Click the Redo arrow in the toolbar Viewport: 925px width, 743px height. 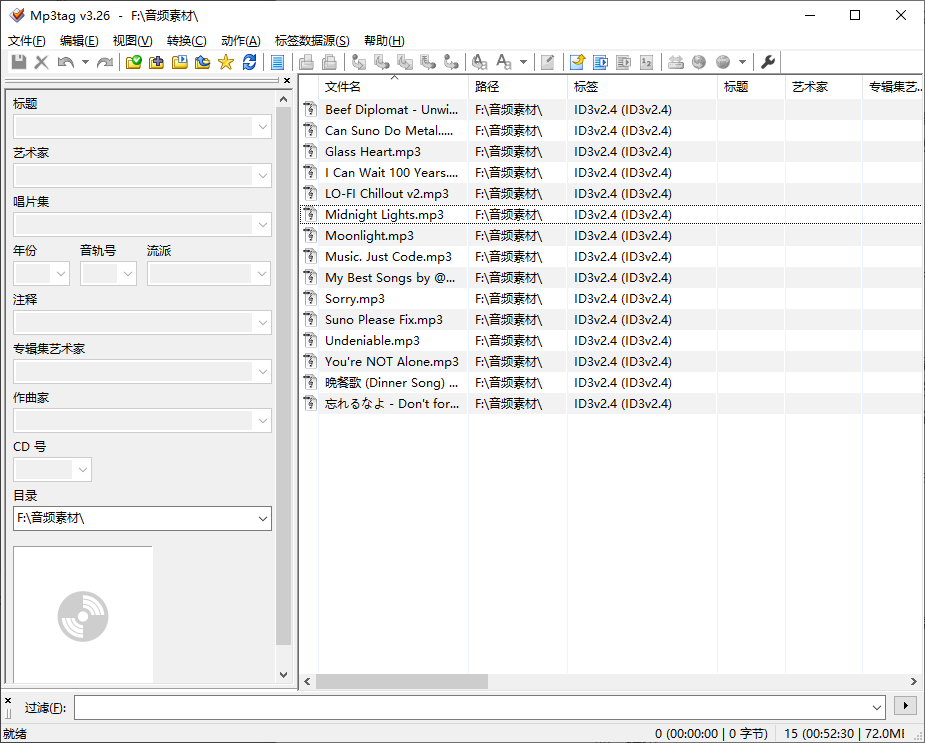[105, 62]
